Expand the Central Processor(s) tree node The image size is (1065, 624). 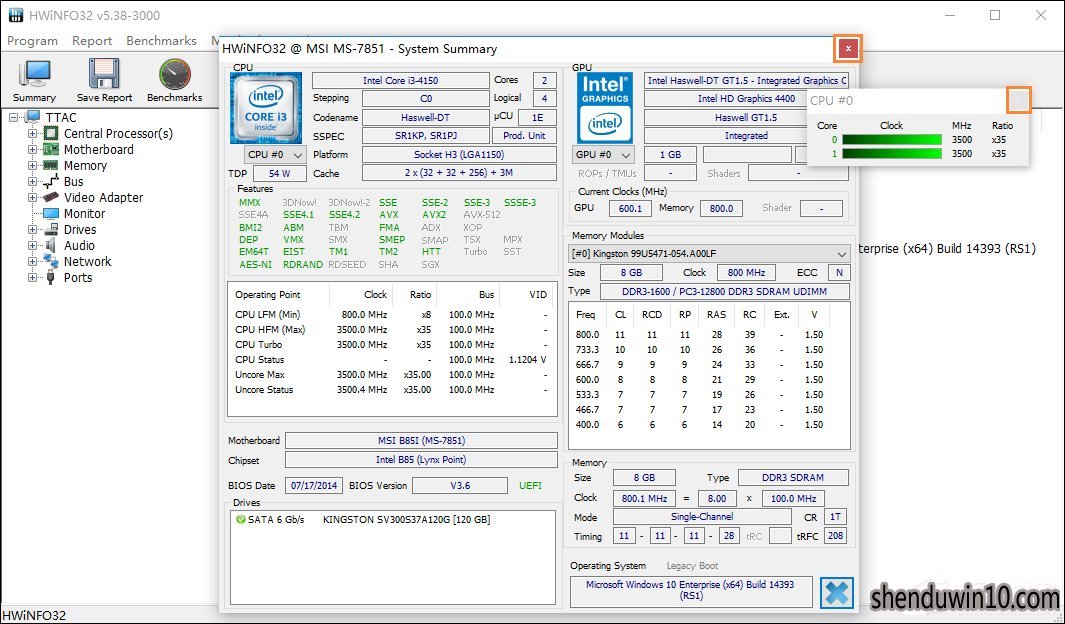pyautogui.click(x=32, y=134)
